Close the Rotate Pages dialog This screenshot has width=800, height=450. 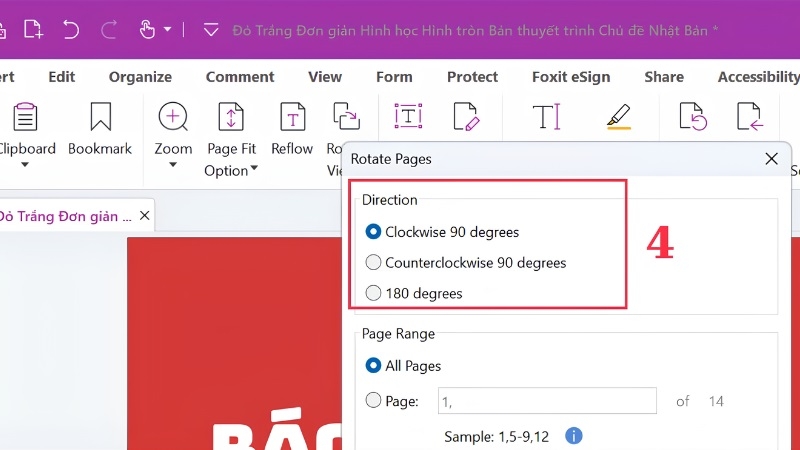(x=771, y=159)
